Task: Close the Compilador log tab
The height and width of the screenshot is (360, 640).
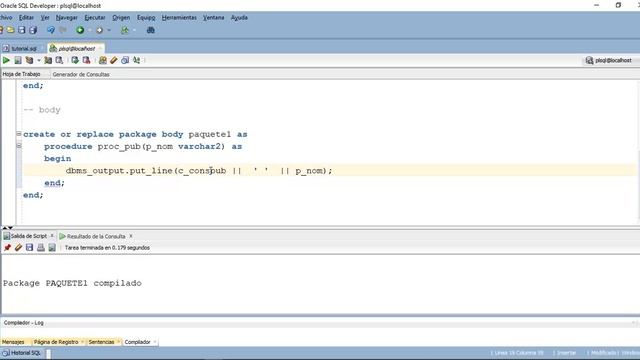Action: pos(155,342)
